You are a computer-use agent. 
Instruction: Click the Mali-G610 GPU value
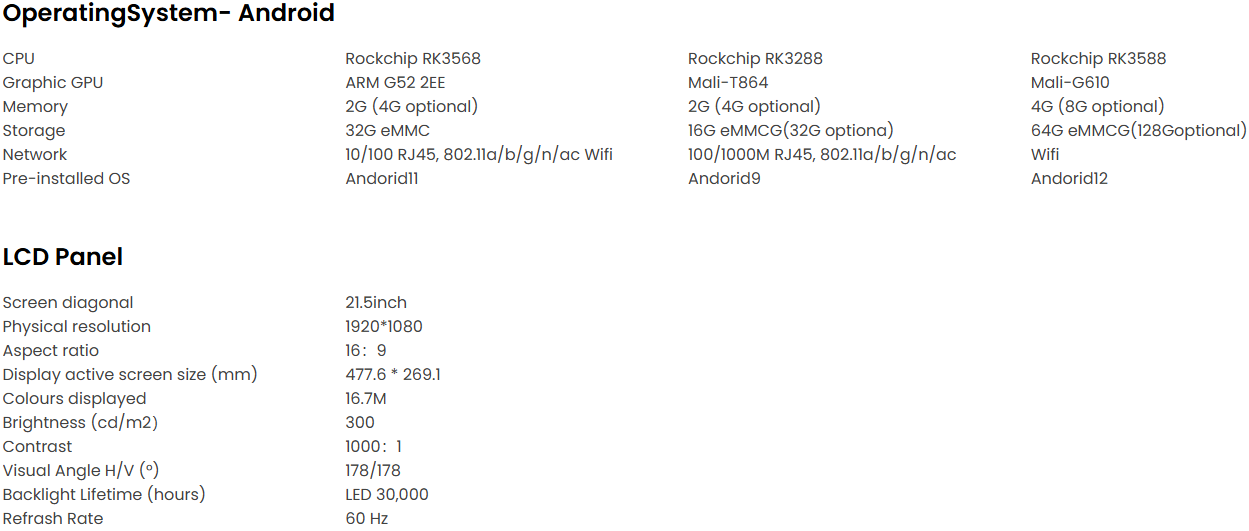(x=1070, y=83)
